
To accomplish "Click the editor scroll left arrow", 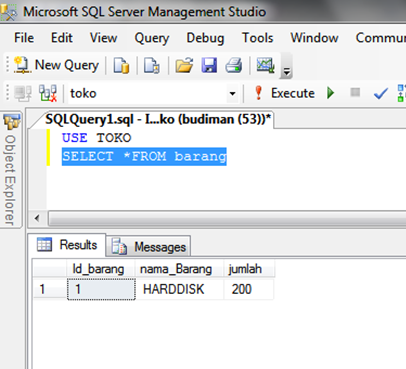I will pos(37,219).
